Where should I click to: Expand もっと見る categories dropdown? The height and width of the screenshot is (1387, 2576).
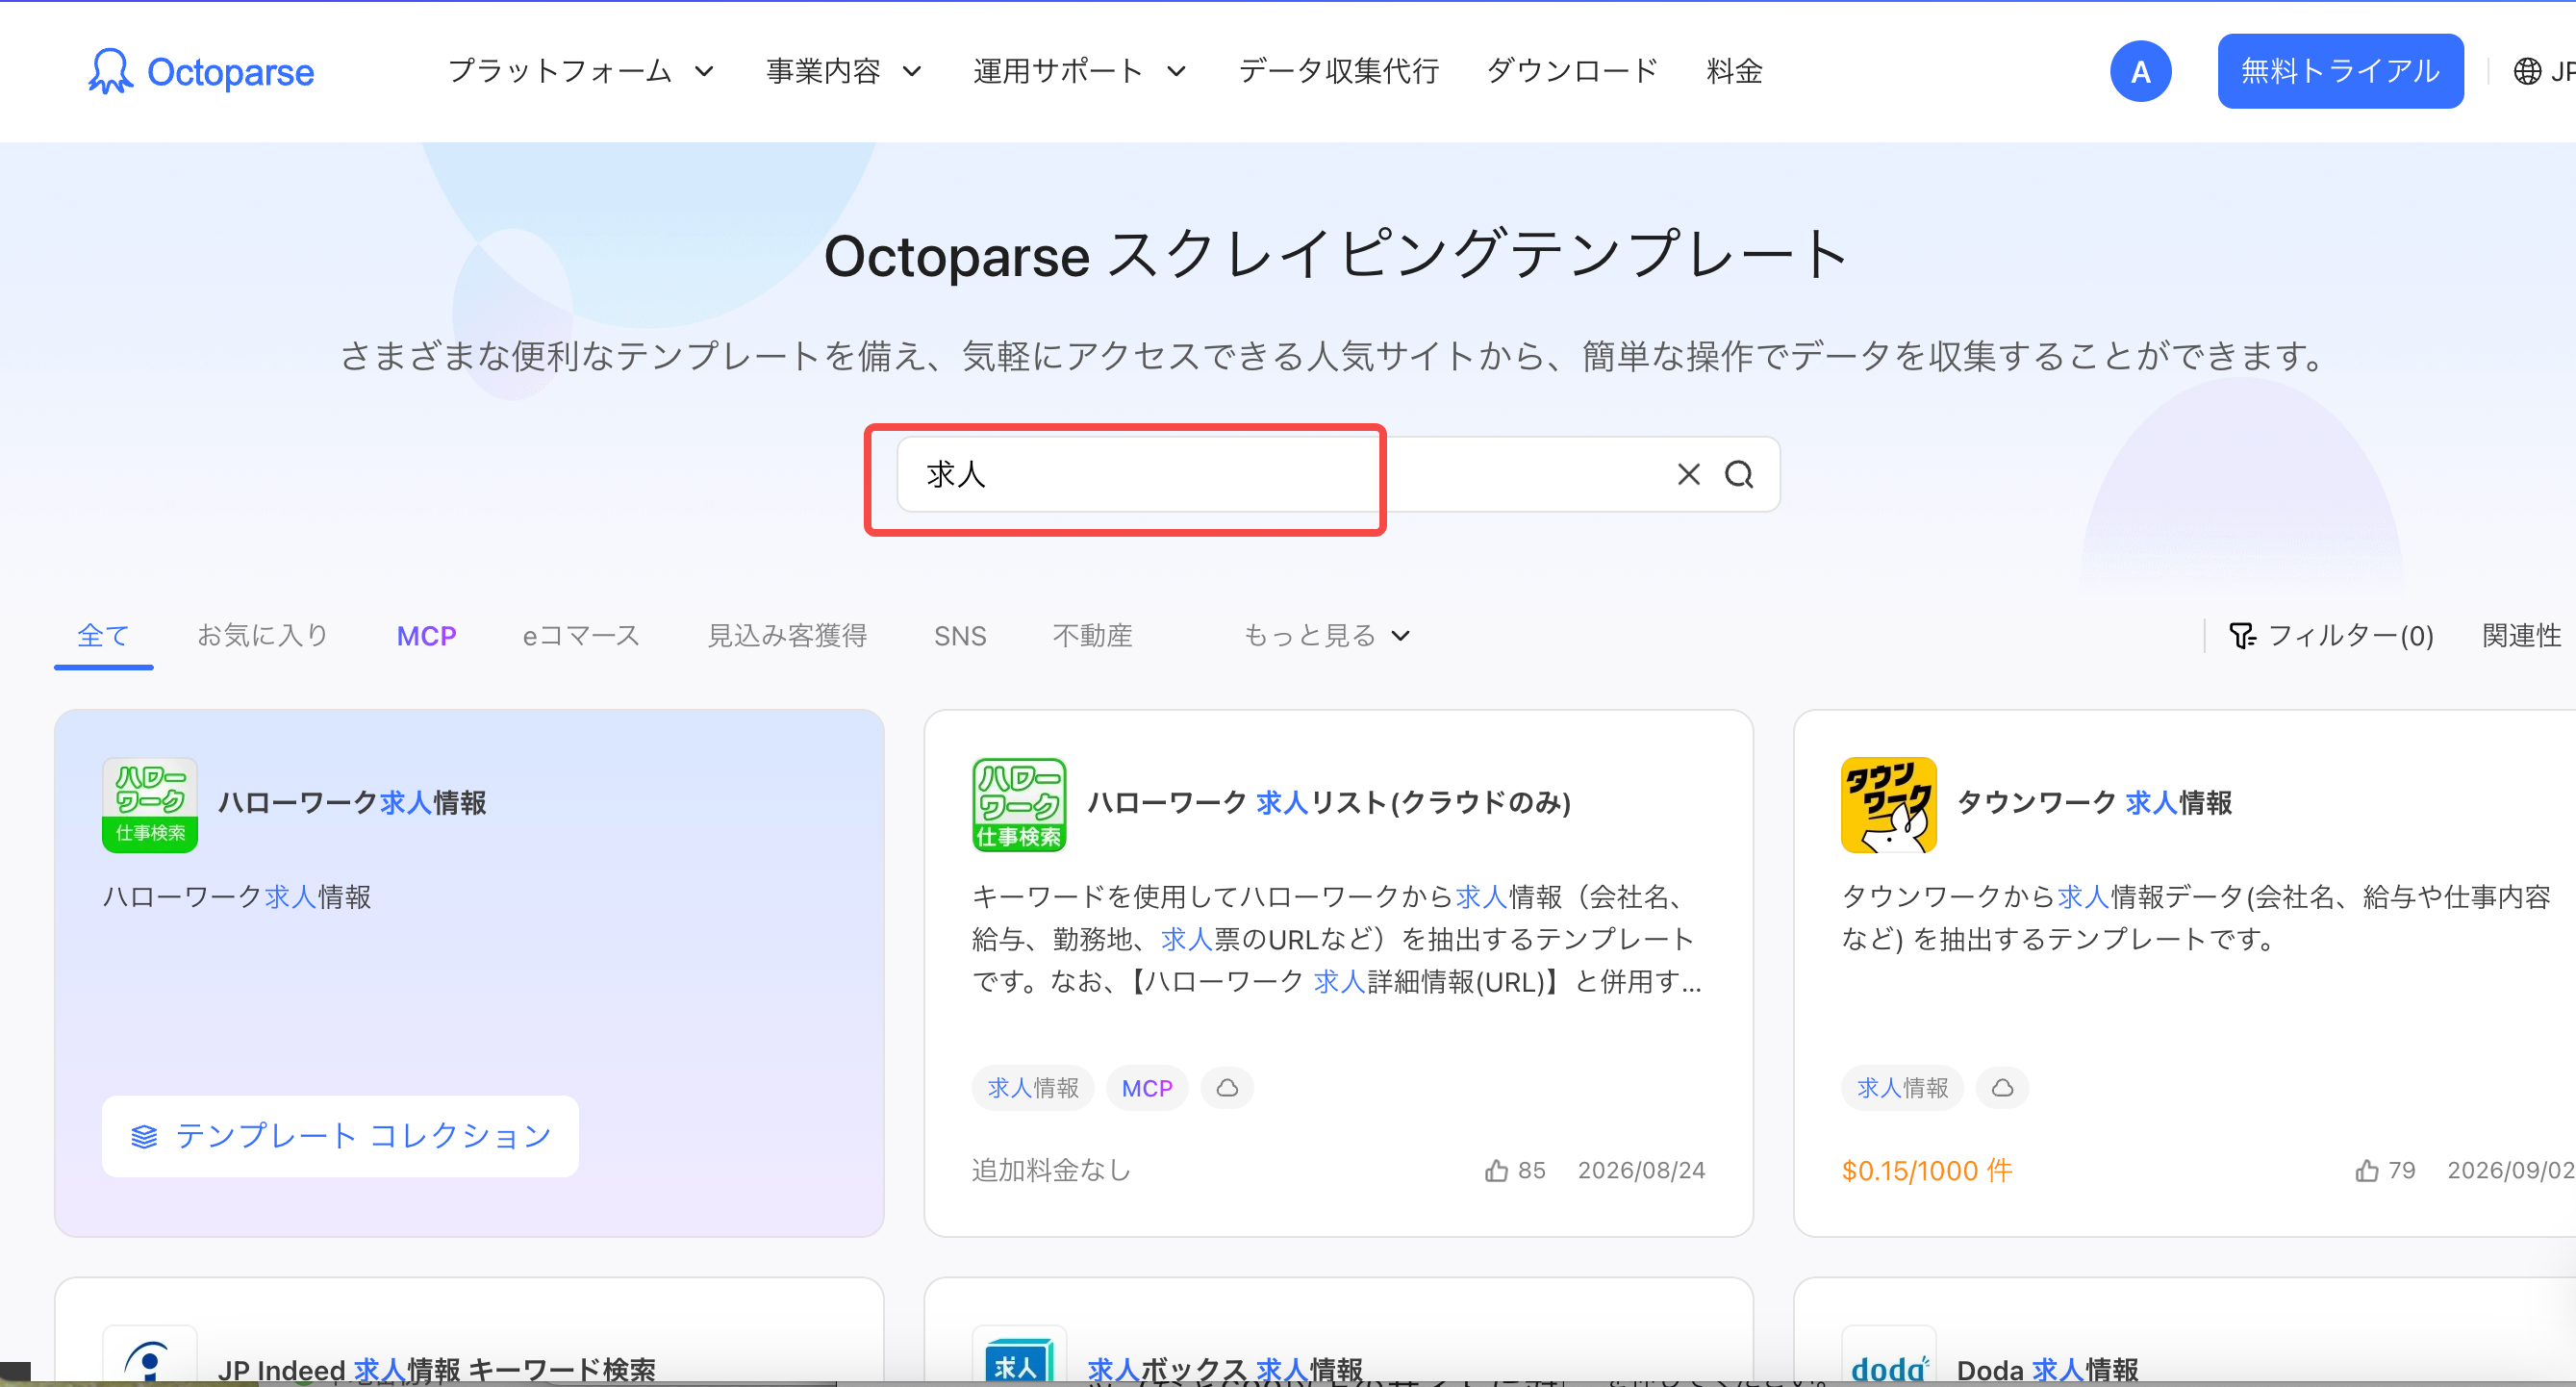tap(1326, 635)
